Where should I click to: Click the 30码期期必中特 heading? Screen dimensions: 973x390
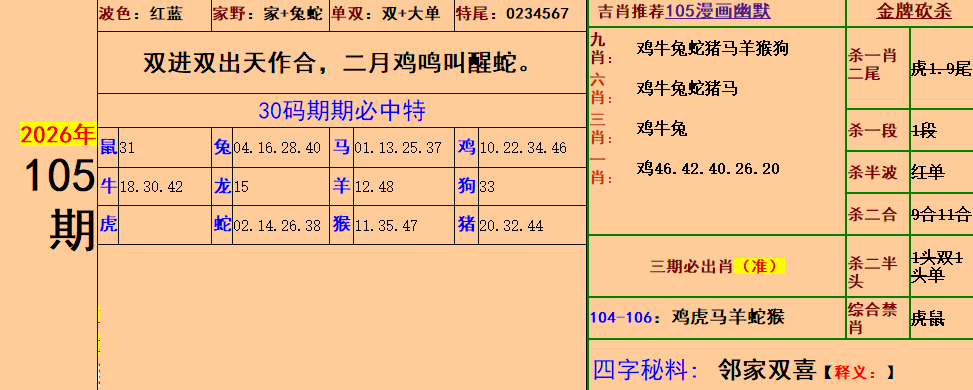point(342,111)
